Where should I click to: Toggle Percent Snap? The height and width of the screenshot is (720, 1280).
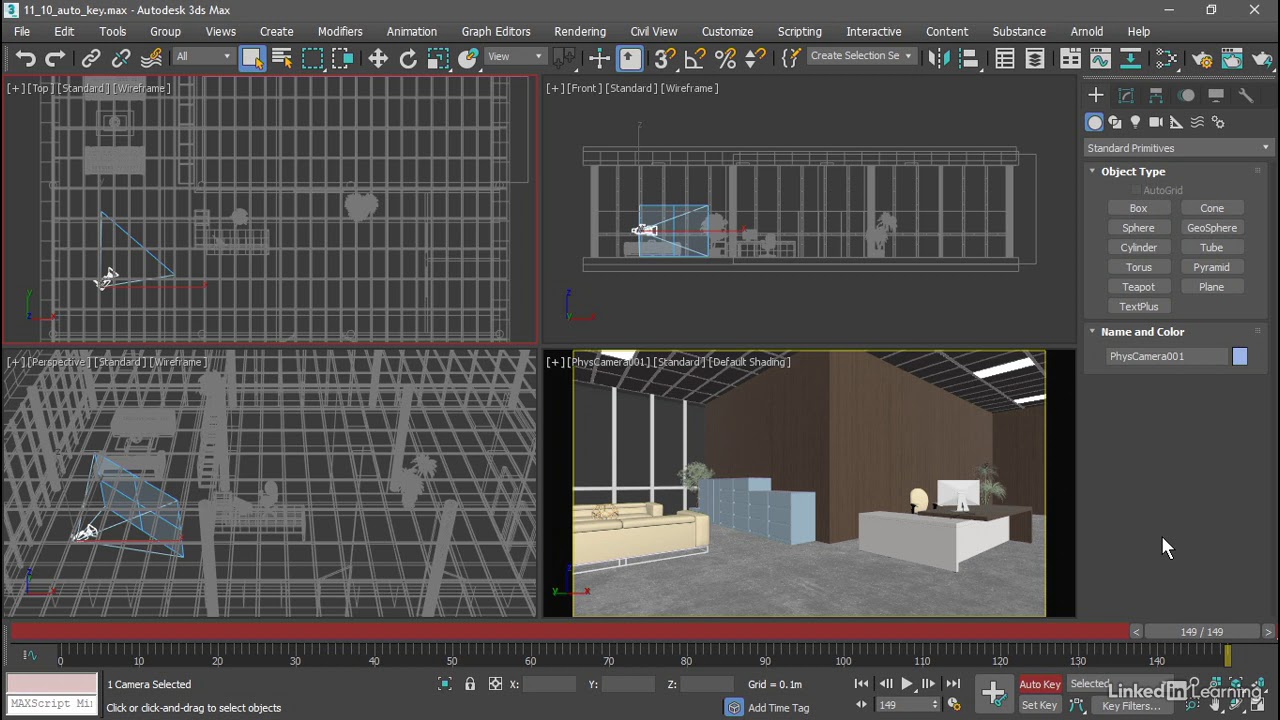tap(725, 59)
